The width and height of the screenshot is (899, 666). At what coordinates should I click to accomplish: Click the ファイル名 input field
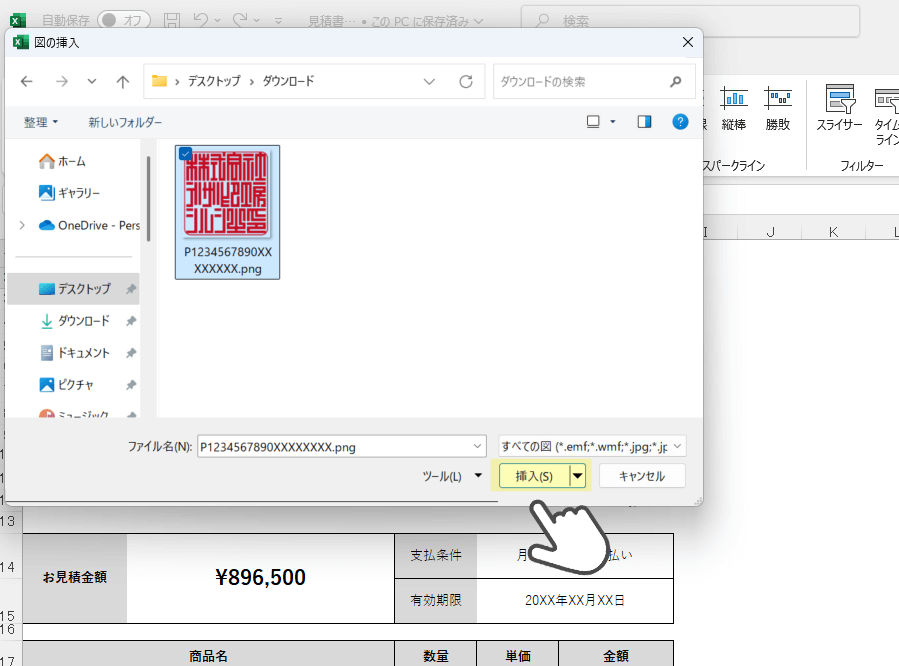(342, 446)
